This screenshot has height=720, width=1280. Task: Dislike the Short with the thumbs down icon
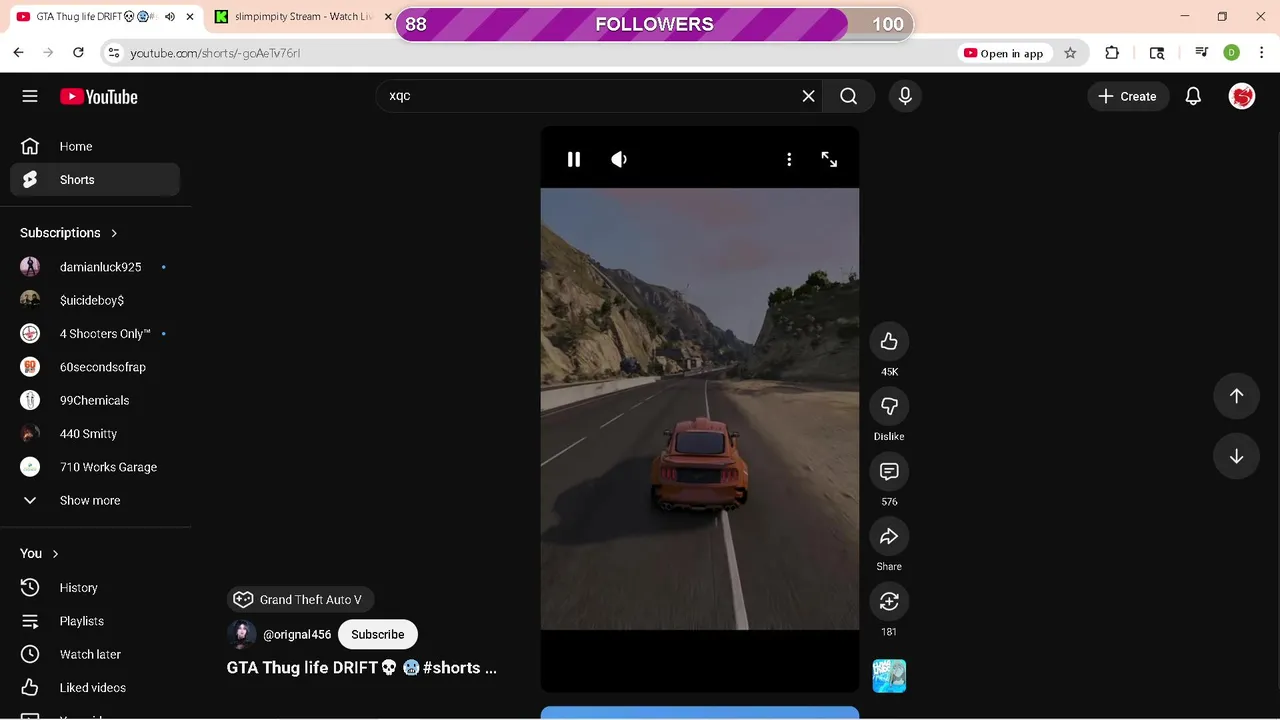(x=889, y=407)
